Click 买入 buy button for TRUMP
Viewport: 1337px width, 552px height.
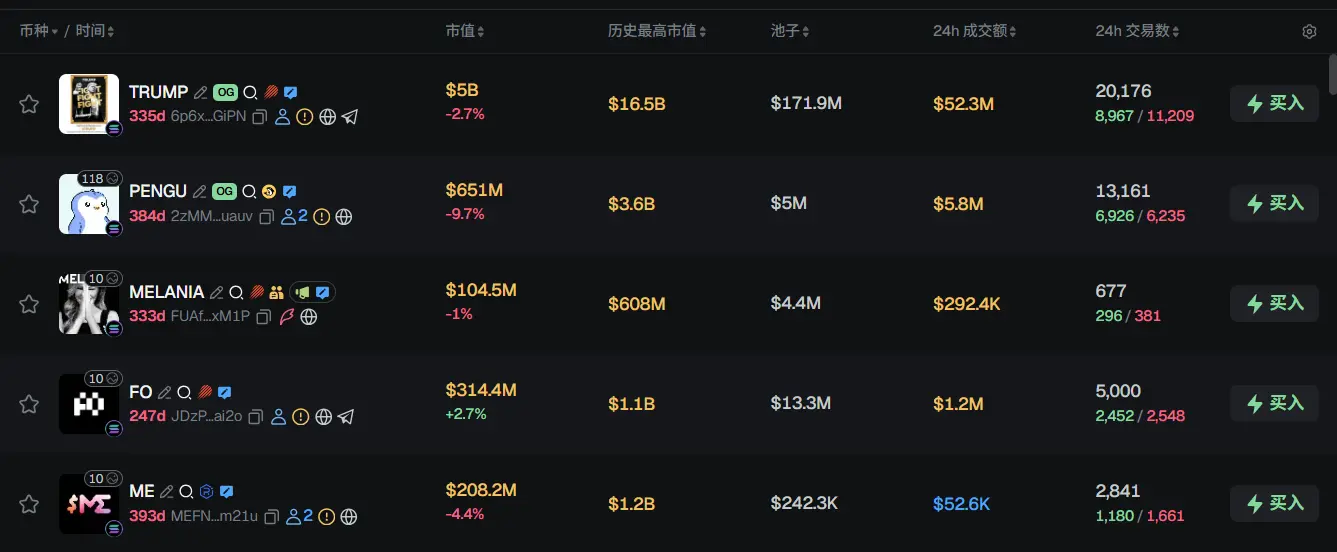tap(1274, 103)
